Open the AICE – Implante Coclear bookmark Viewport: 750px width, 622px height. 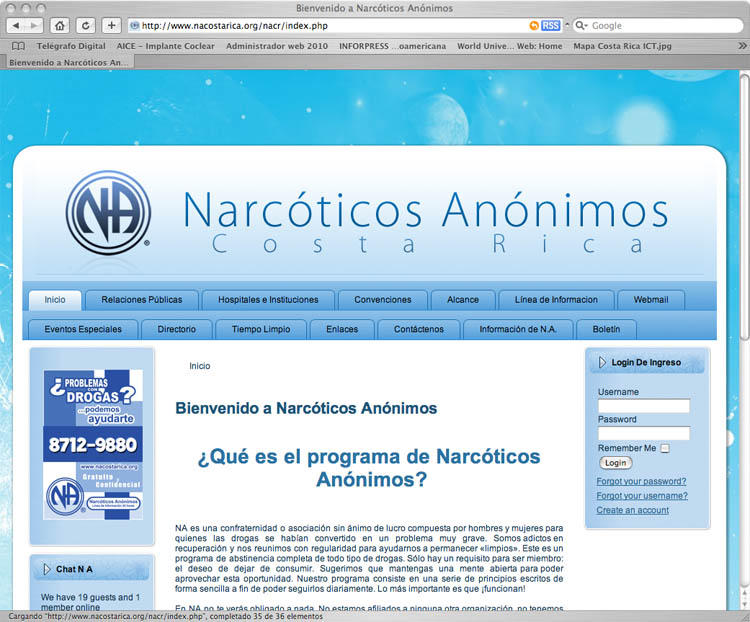click(x=165, y=46)
